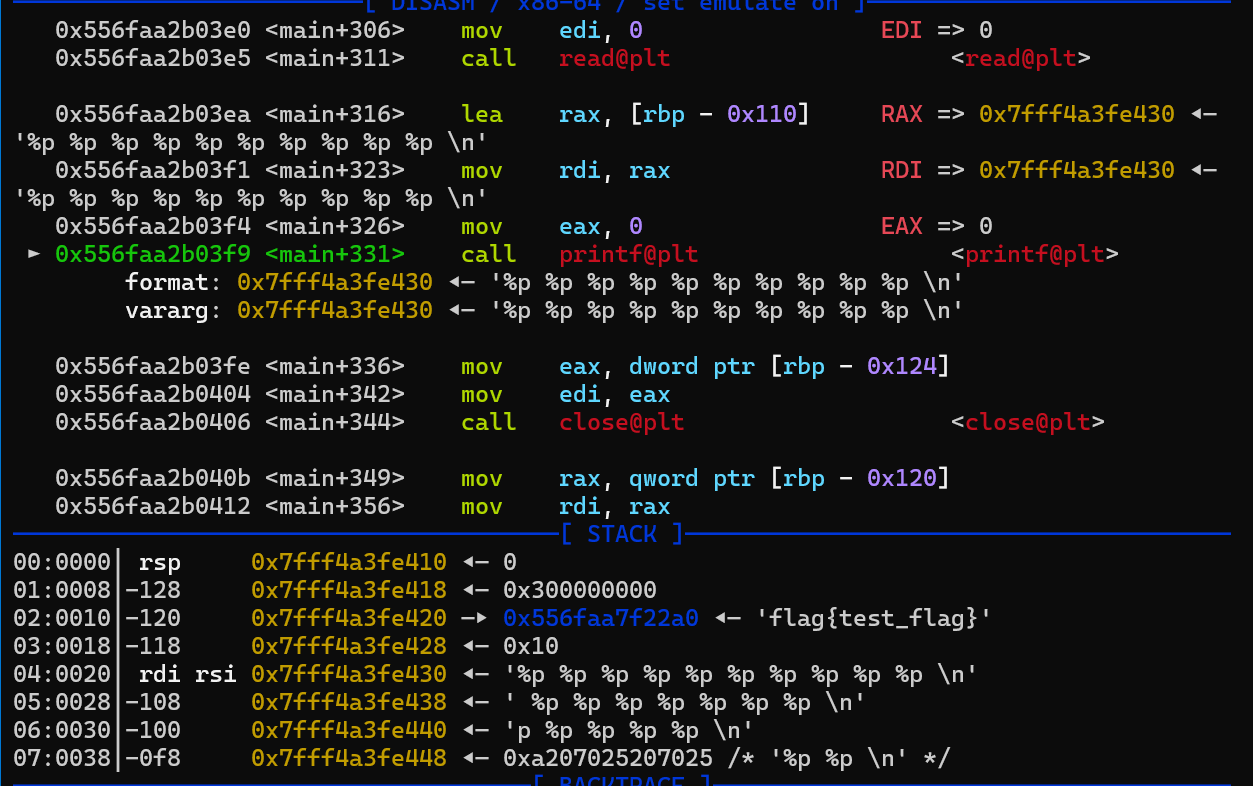Click the stack value 0x300000000
The height and width of the screenshot is (786, 1253).
(x=580, y=590)
